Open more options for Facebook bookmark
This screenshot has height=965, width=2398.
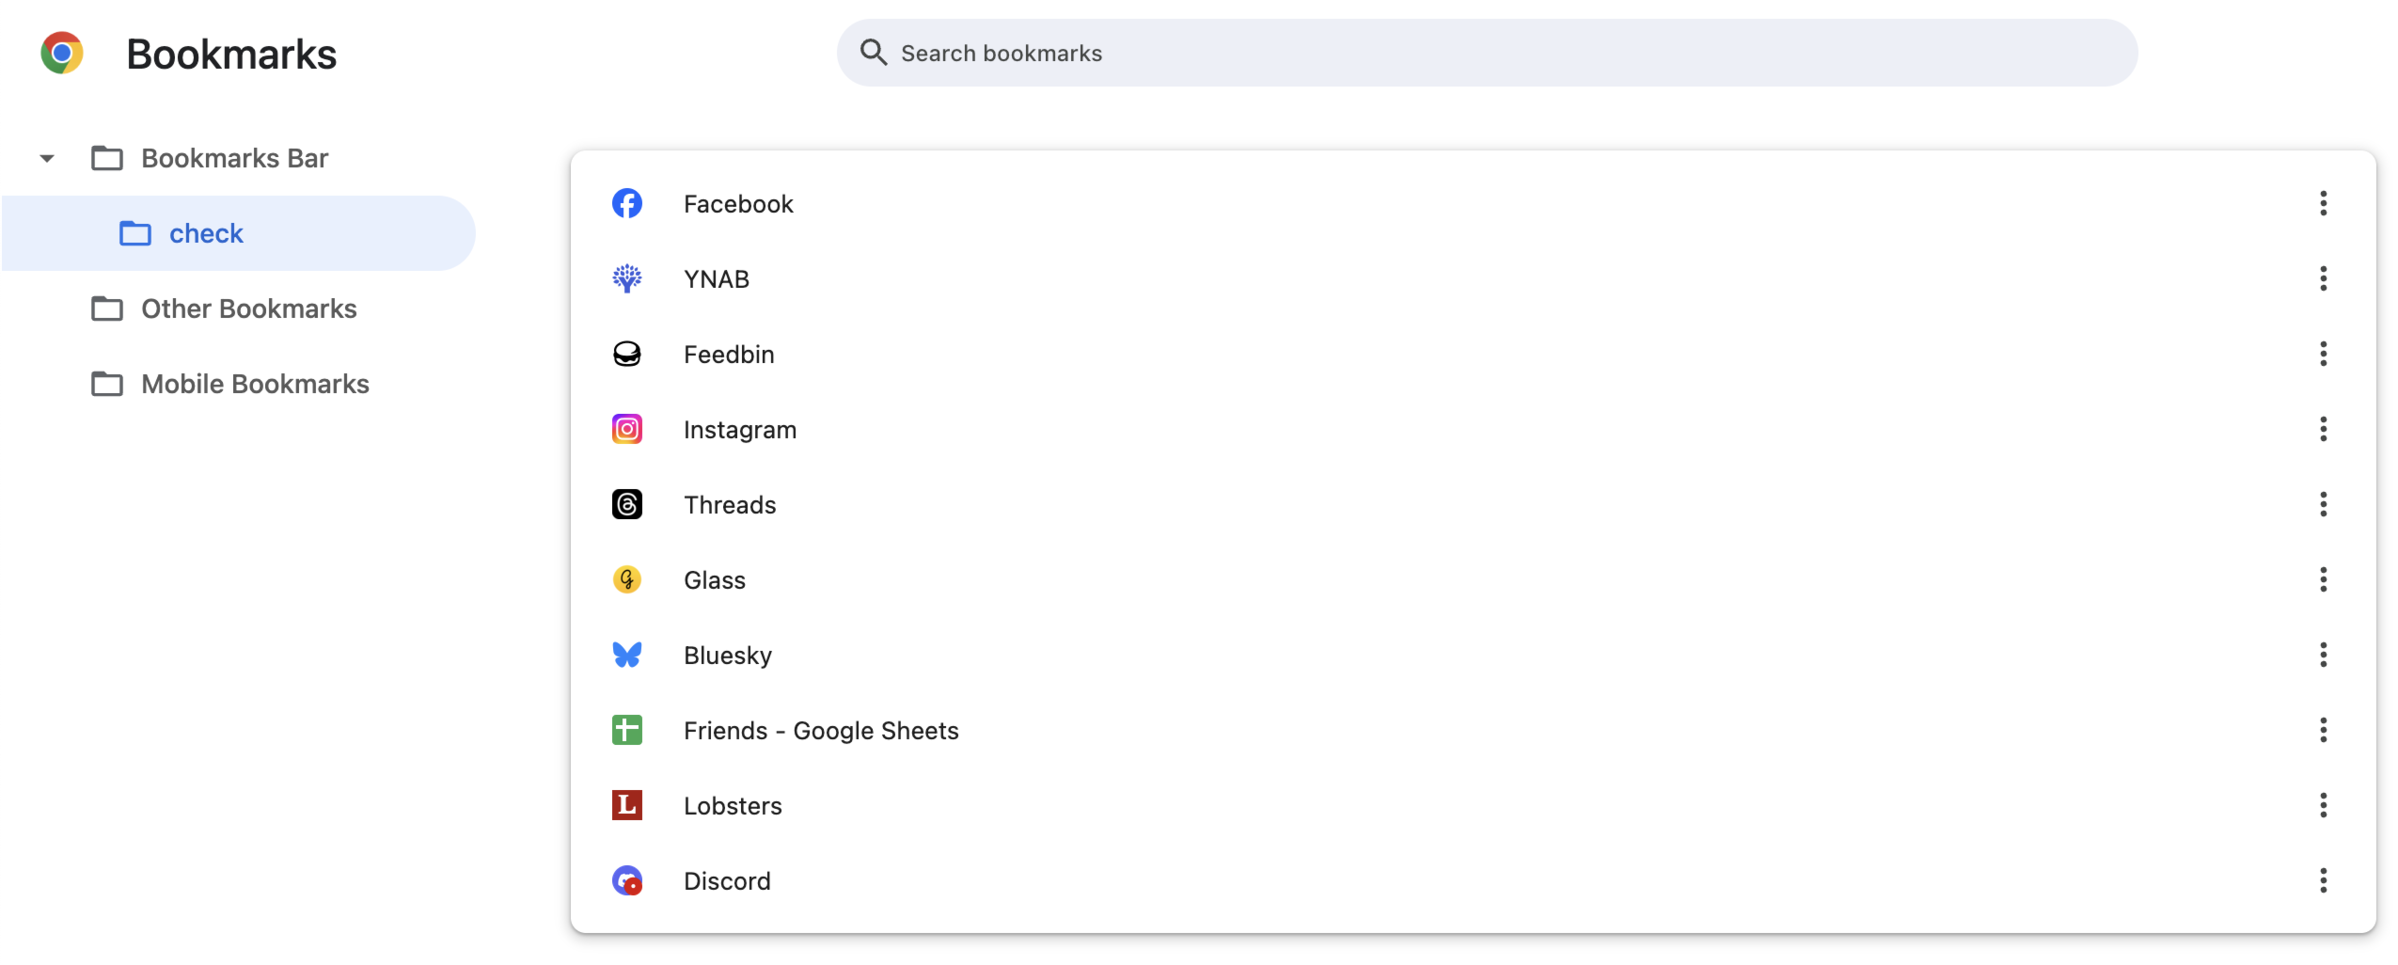point(2323,203)
